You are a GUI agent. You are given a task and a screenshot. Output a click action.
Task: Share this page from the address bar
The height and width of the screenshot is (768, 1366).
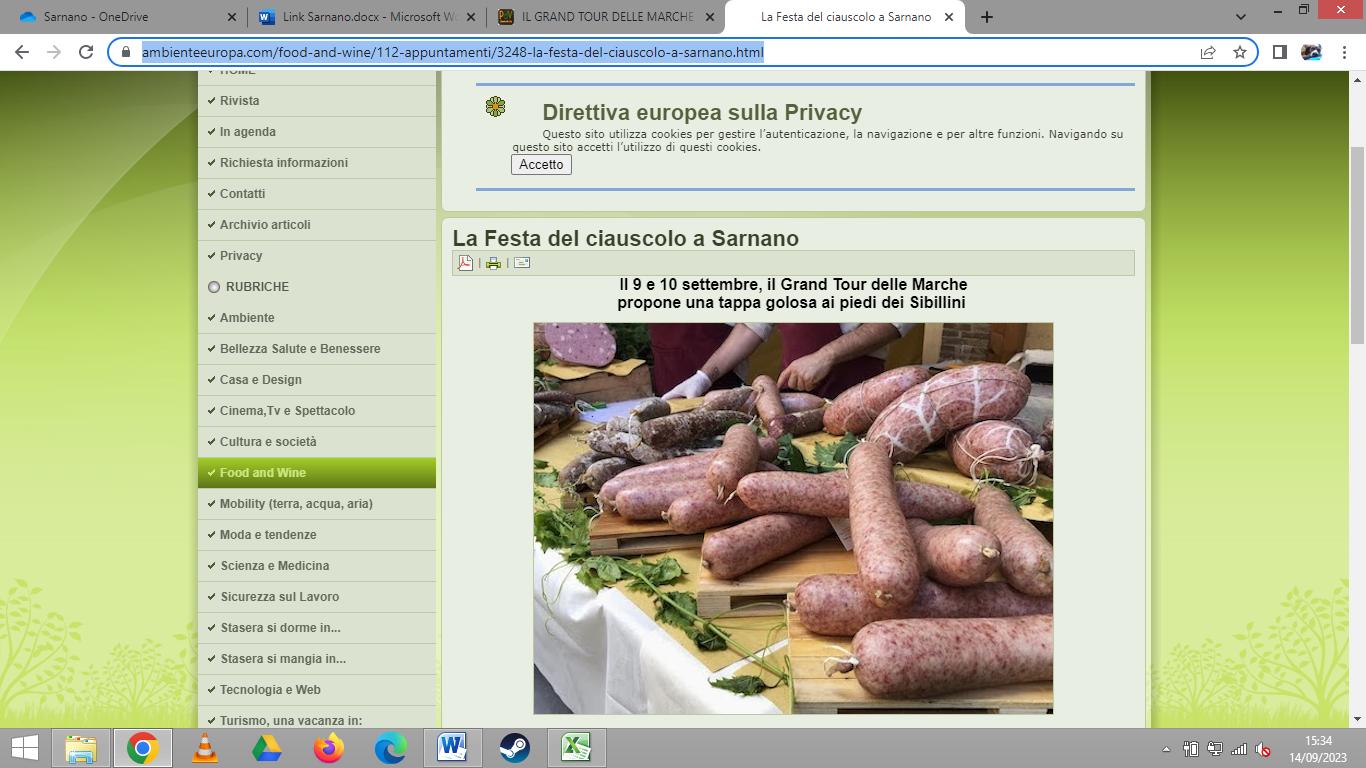click(1208, 52)
